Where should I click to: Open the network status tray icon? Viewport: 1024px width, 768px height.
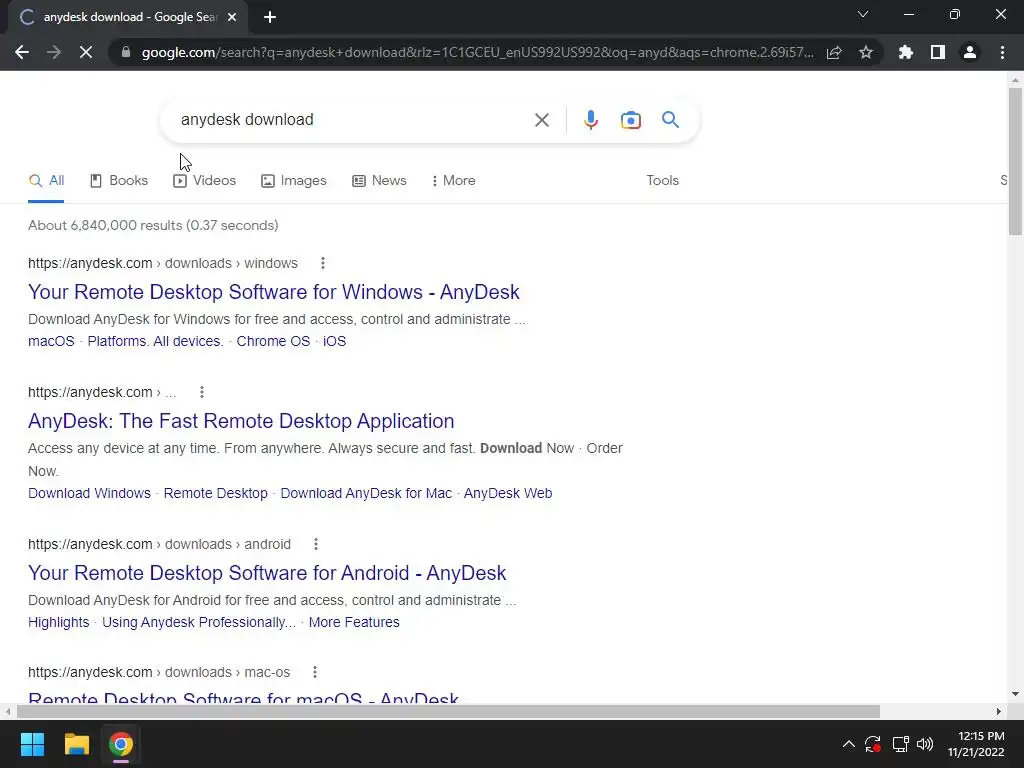click(901, 744)
